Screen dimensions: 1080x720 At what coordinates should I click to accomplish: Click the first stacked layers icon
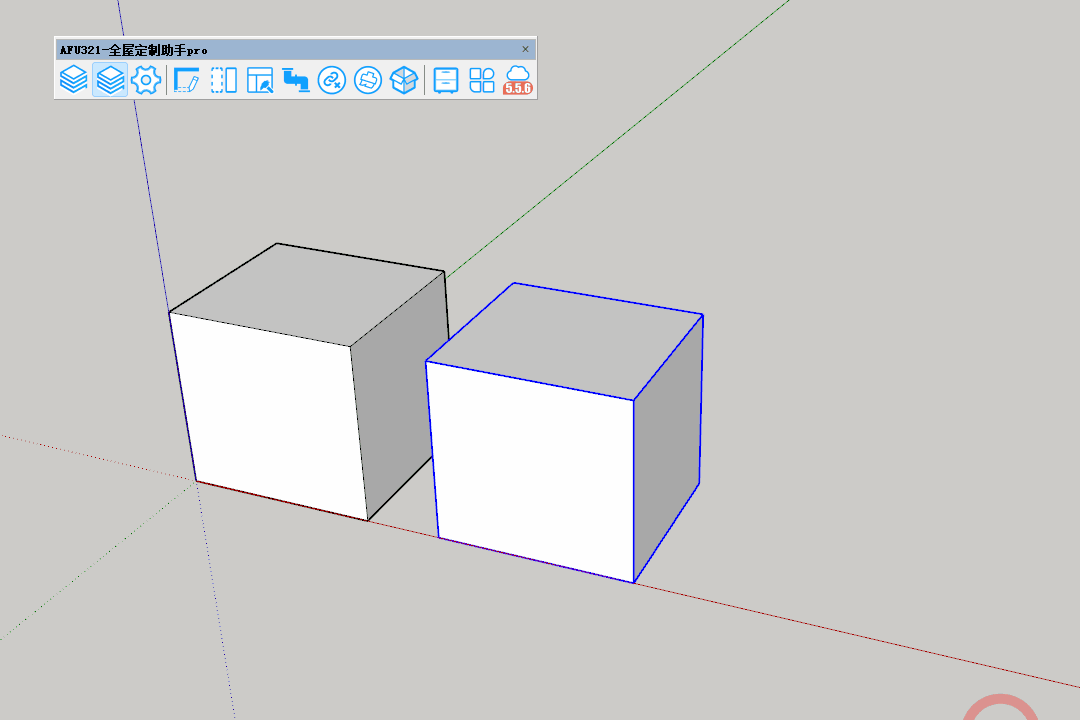coord(74,80)
